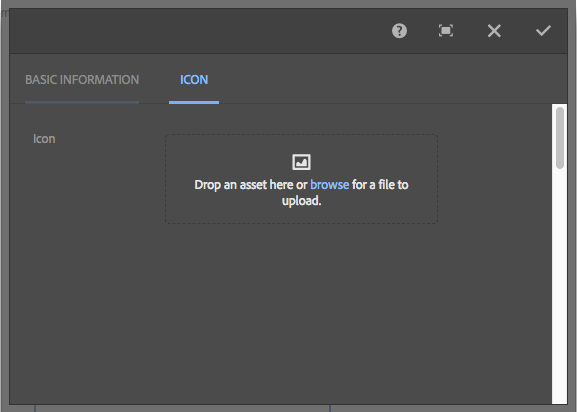Click the scrollbar track below the thumb
The image size is (577, 412).
[560, 287]
